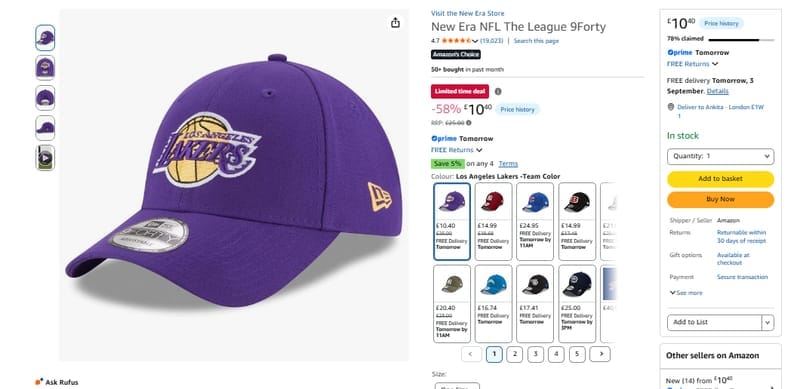Click the Add to basket button
Viewport: 800px width, 389px height.
click(720, 179)
